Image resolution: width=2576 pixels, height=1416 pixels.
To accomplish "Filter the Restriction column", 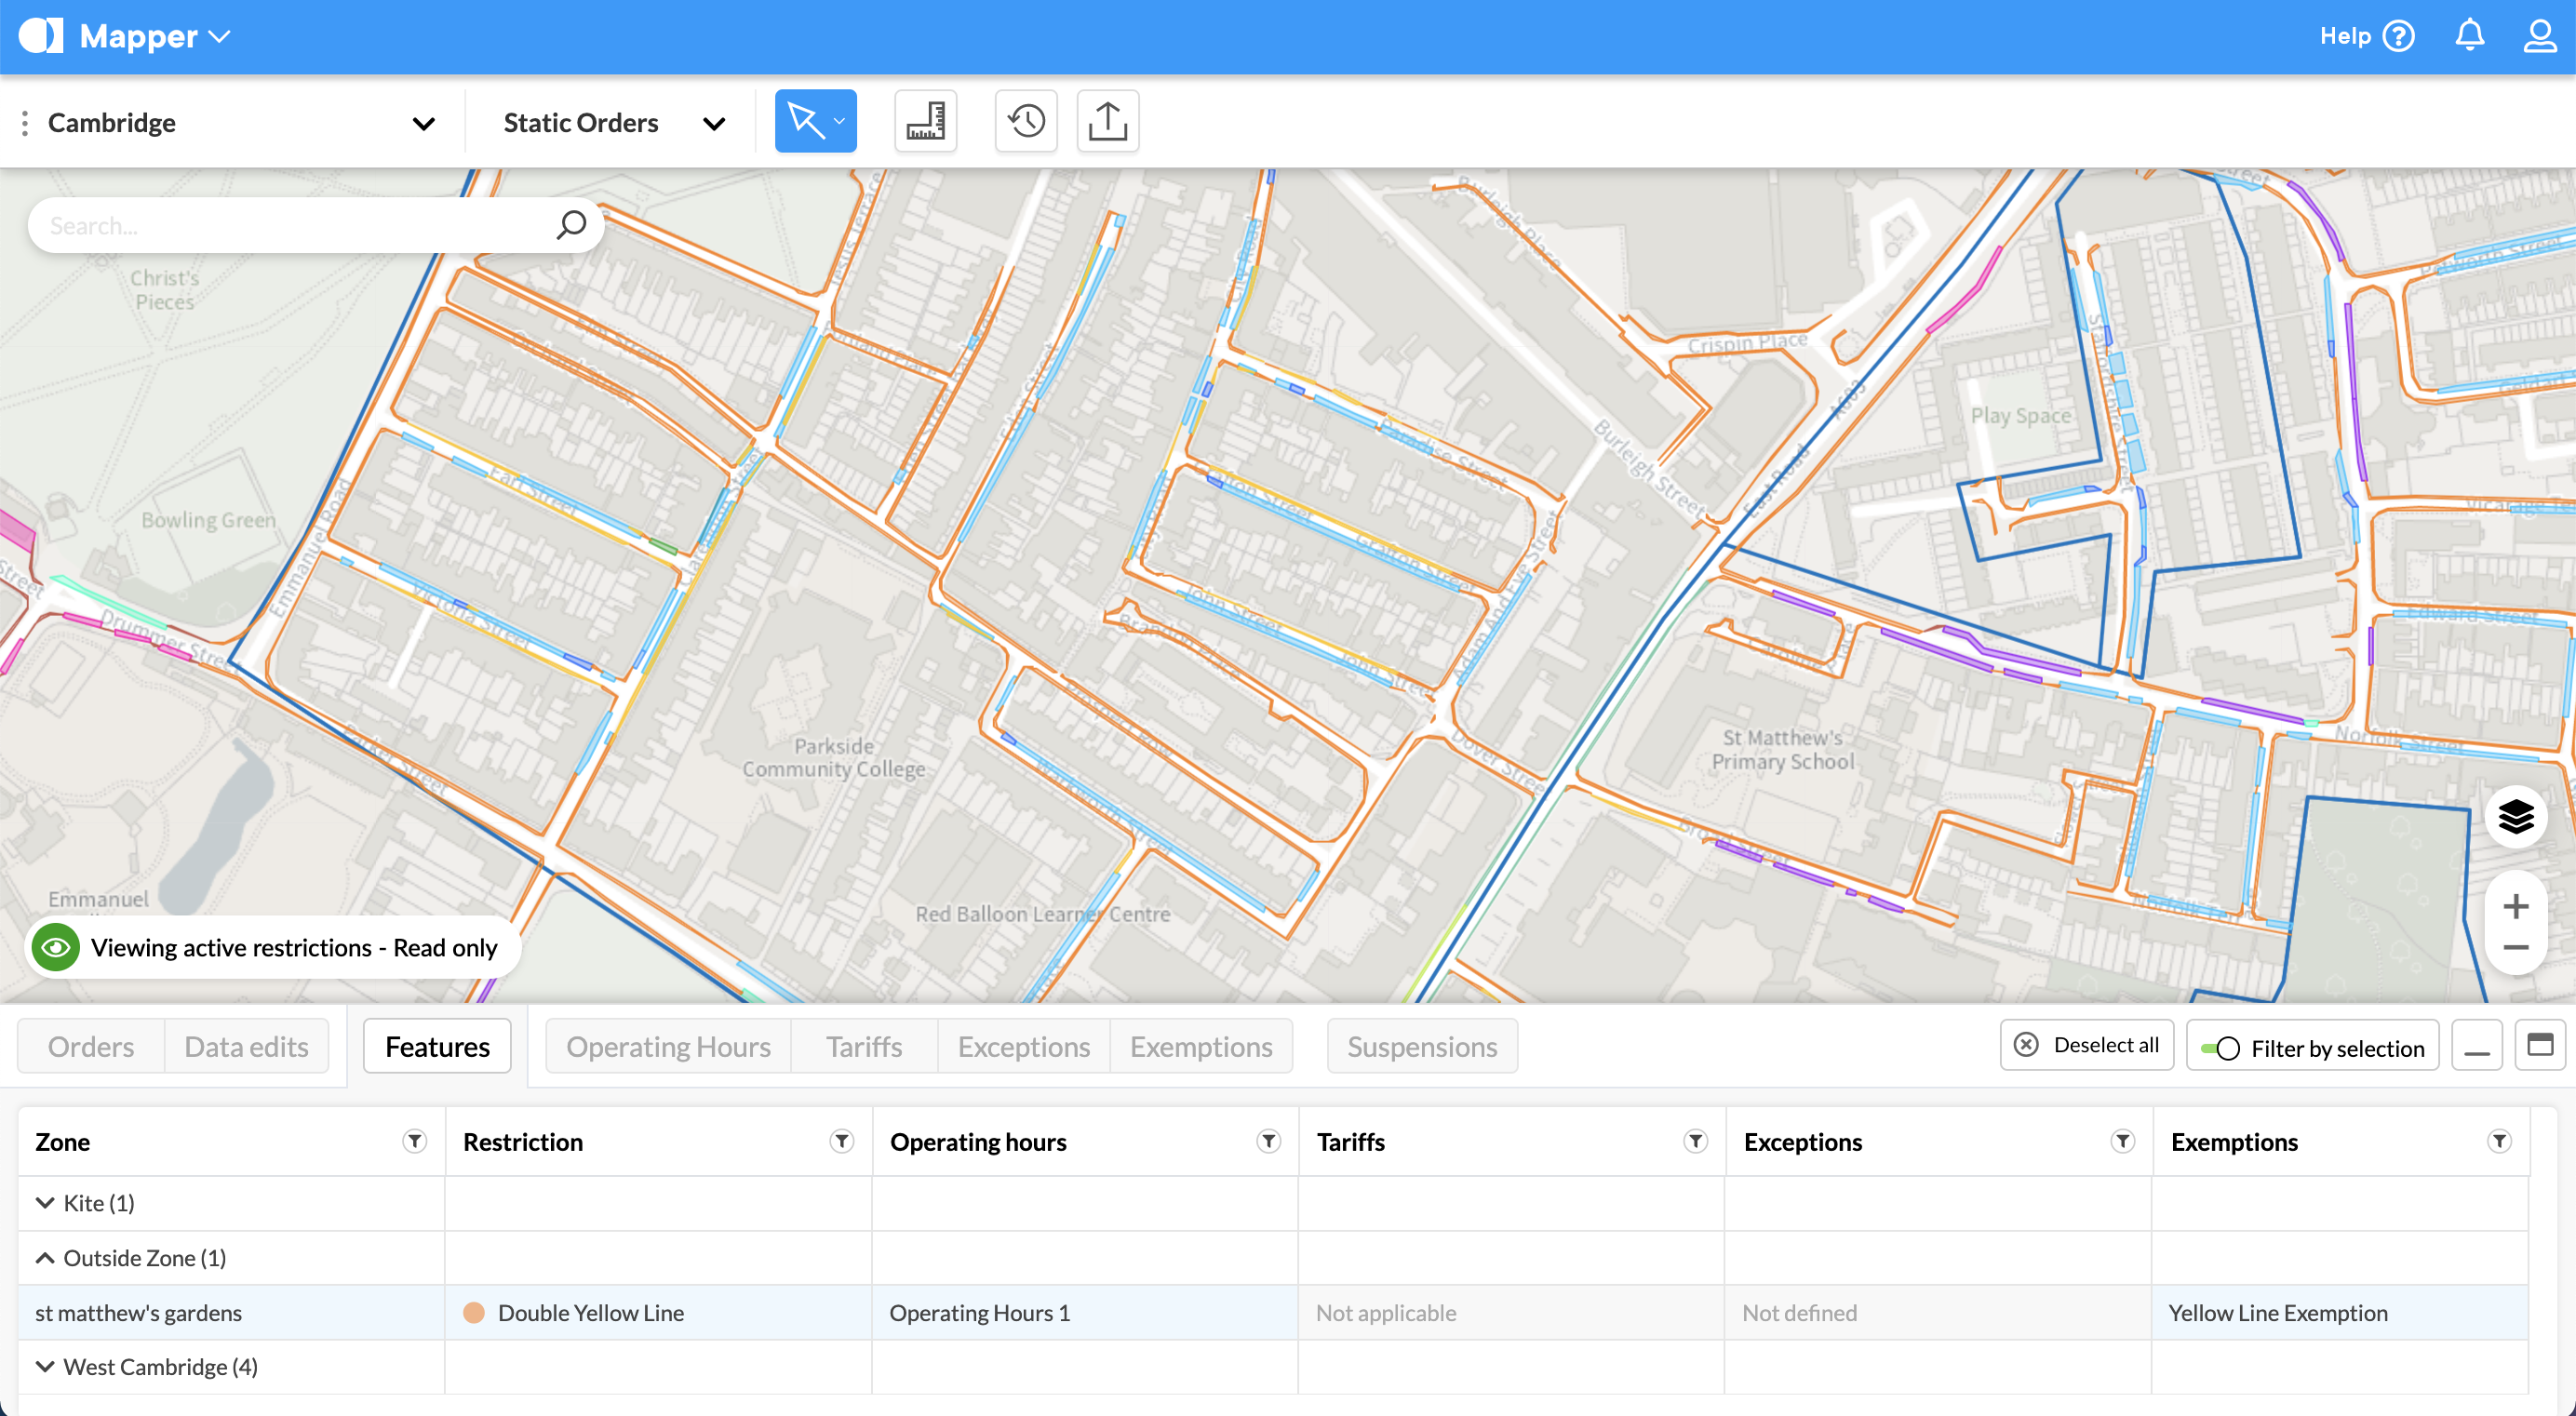I will (x=841, y=1141).
